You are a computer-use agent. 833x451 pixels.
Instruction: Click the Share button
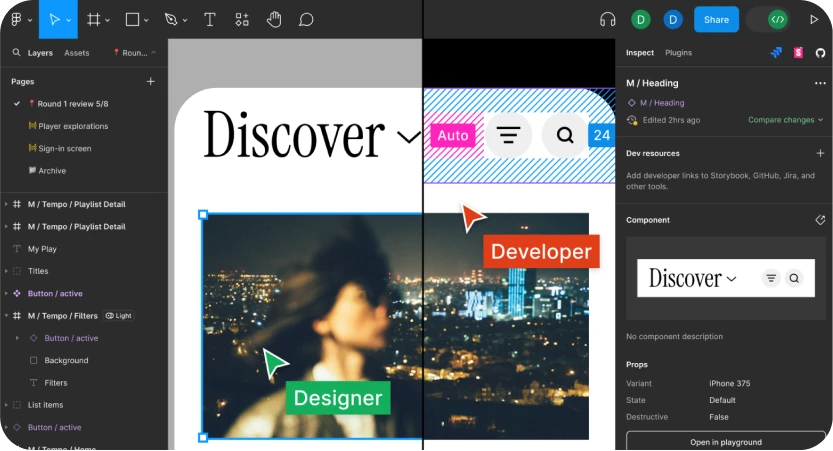click(x=716, y=19)
